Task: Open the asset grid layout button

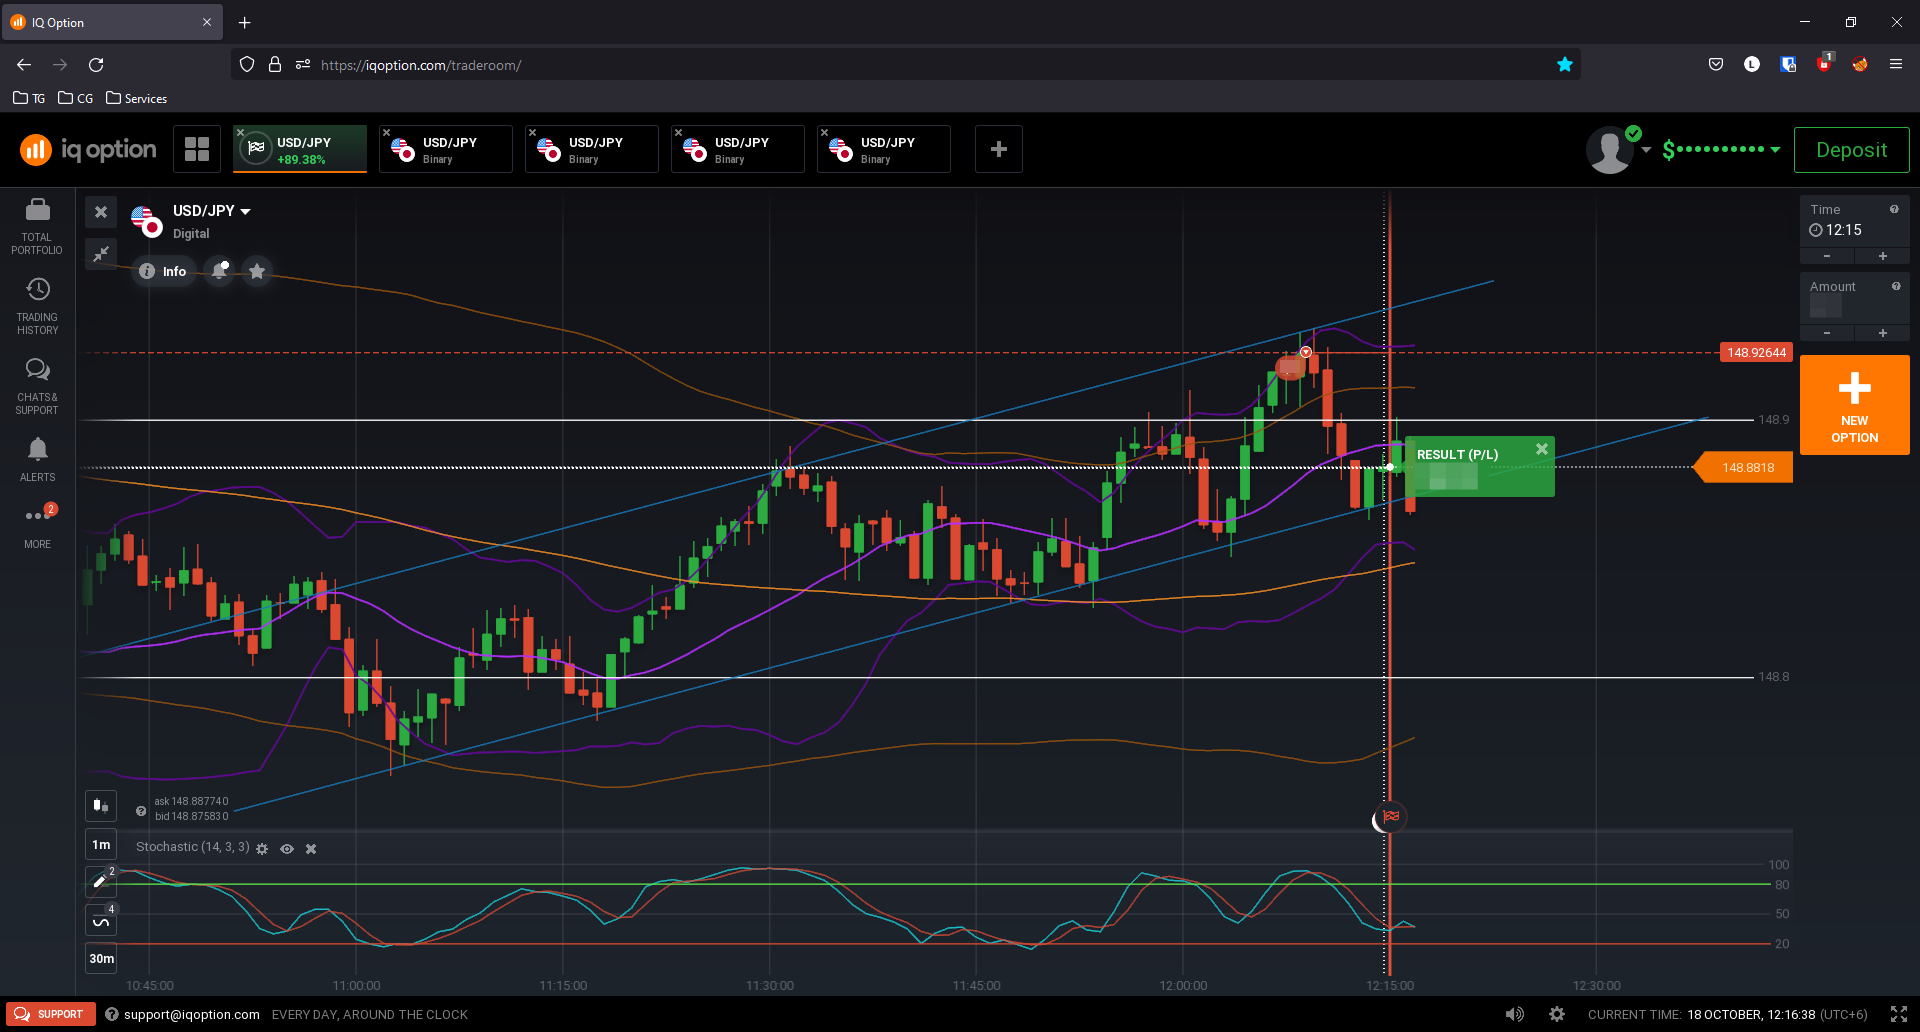Action: click(x=197, y=149)
